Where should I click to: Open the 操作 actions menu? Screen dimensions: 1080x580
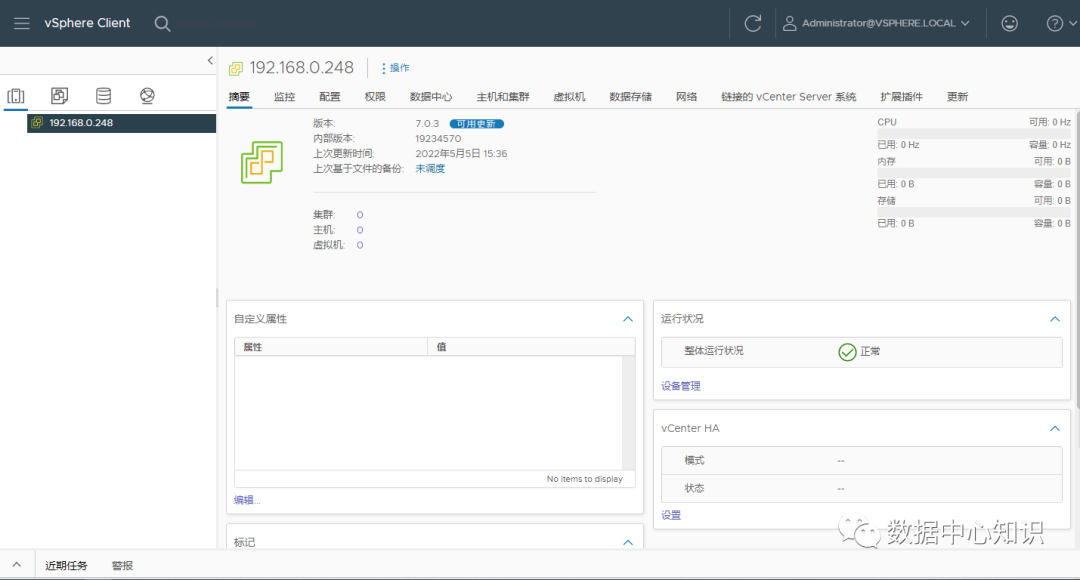pos(396,68)
